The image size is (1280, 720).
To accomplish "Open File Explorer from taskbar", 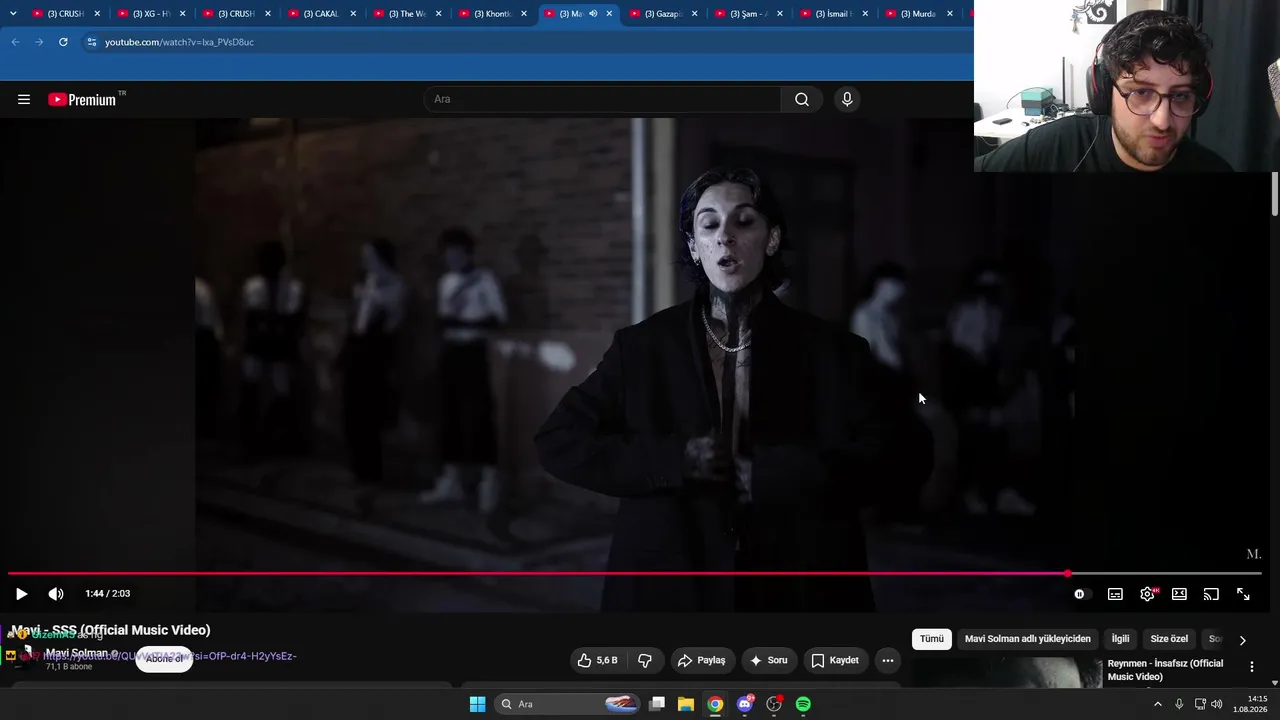I will click(686, 704).
